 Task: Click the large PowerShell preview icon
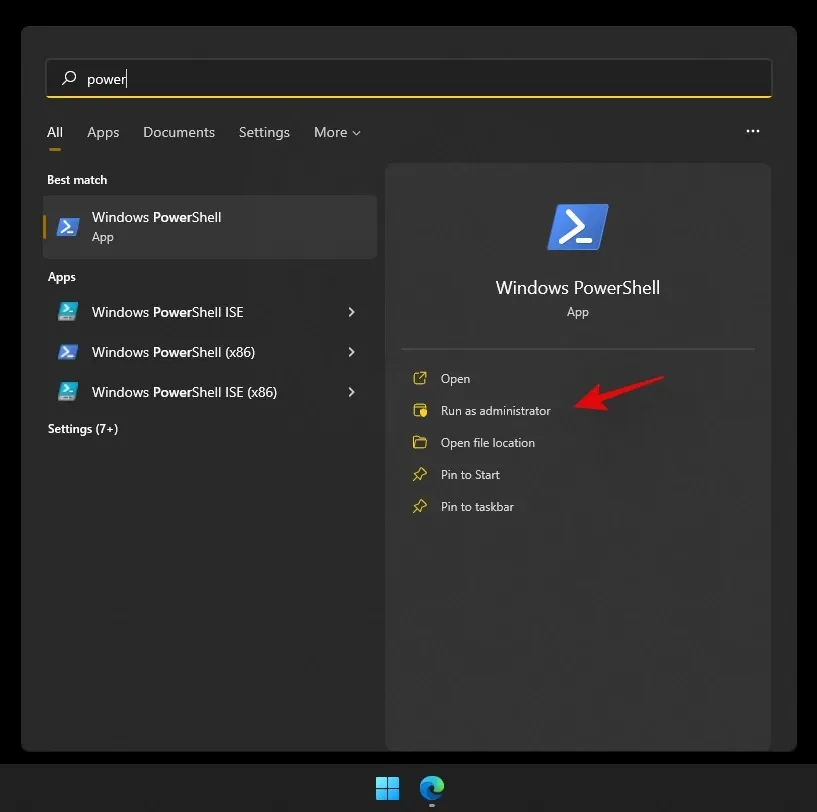tap(577, 226)
